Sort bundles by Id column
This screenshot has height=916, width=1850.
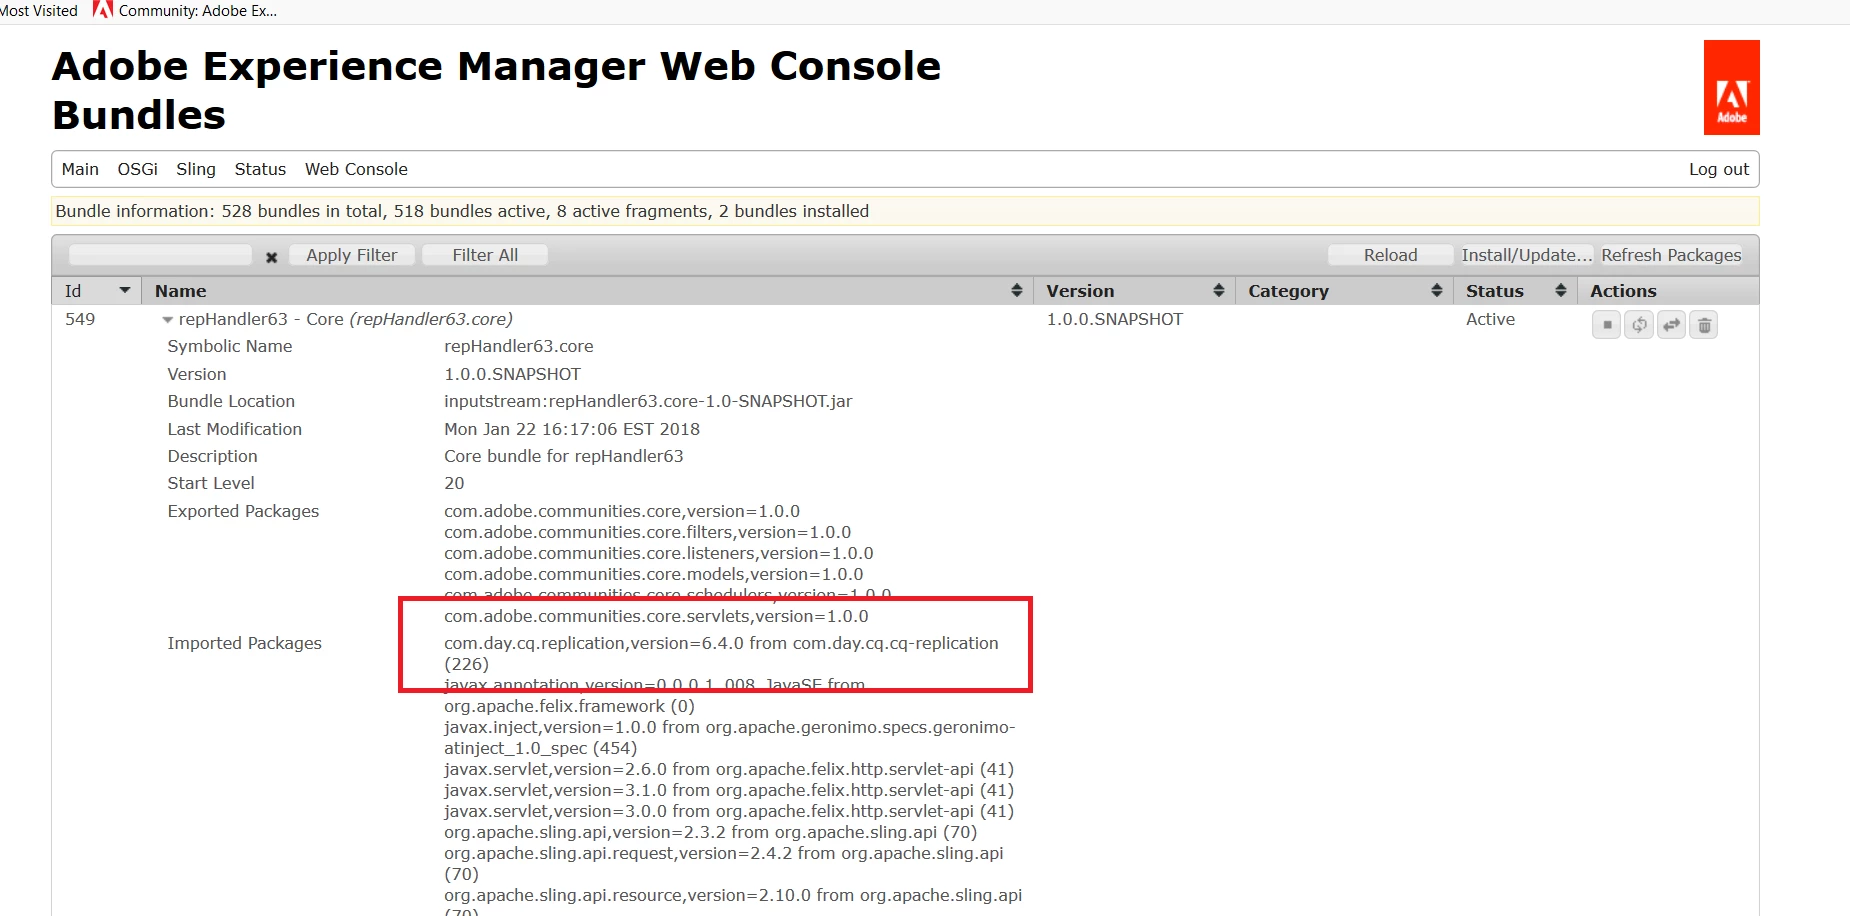pos(96,291)
